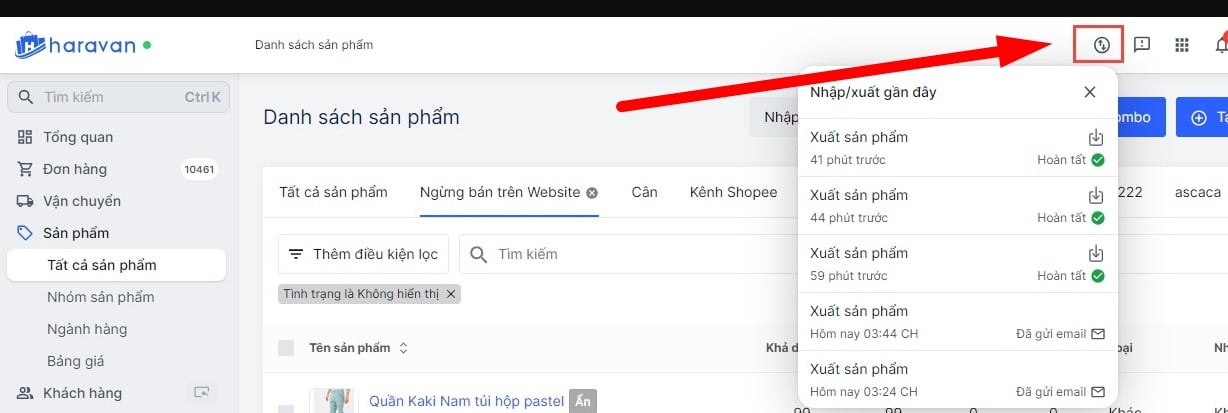The width and height of the screenshot is (1228, 413).
Task: Open 'Đơn hàng' in the sidebar
Action: point(75,169)
